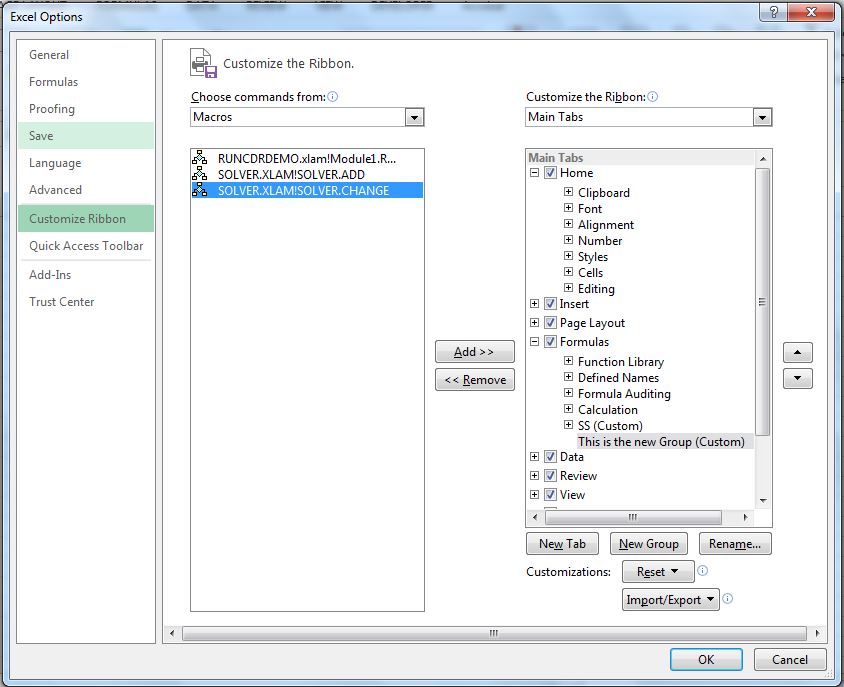Image resolution: width=844 pixels, height=687 pixels.
Task: Expand the Styles group
Action: (568, 256)
